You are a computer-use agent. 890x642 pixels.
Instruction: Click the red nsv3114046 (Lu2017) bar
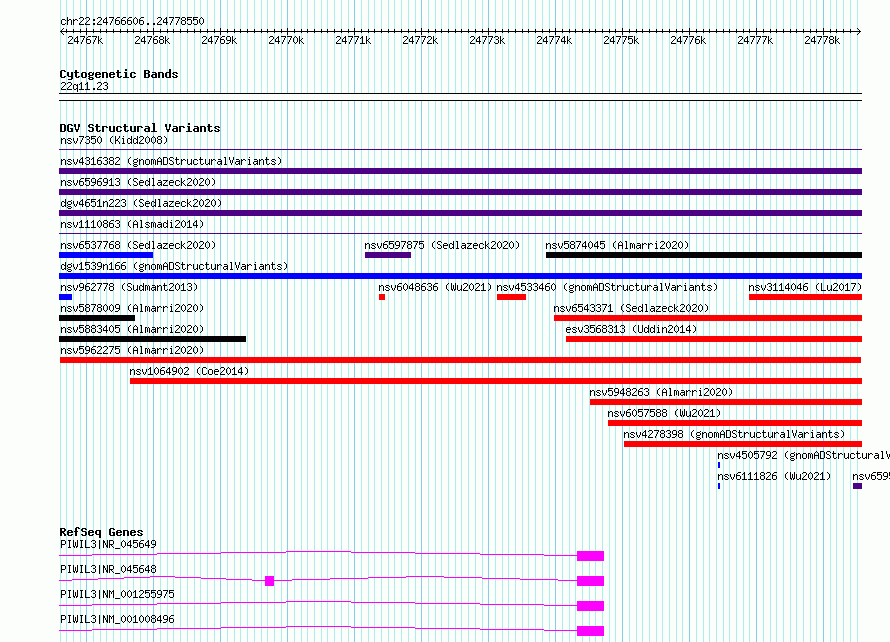click(805, 297)
